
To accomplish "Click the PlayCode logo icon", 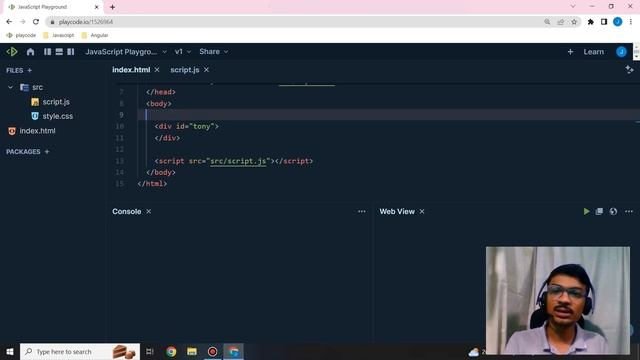I will click(12, 52).
